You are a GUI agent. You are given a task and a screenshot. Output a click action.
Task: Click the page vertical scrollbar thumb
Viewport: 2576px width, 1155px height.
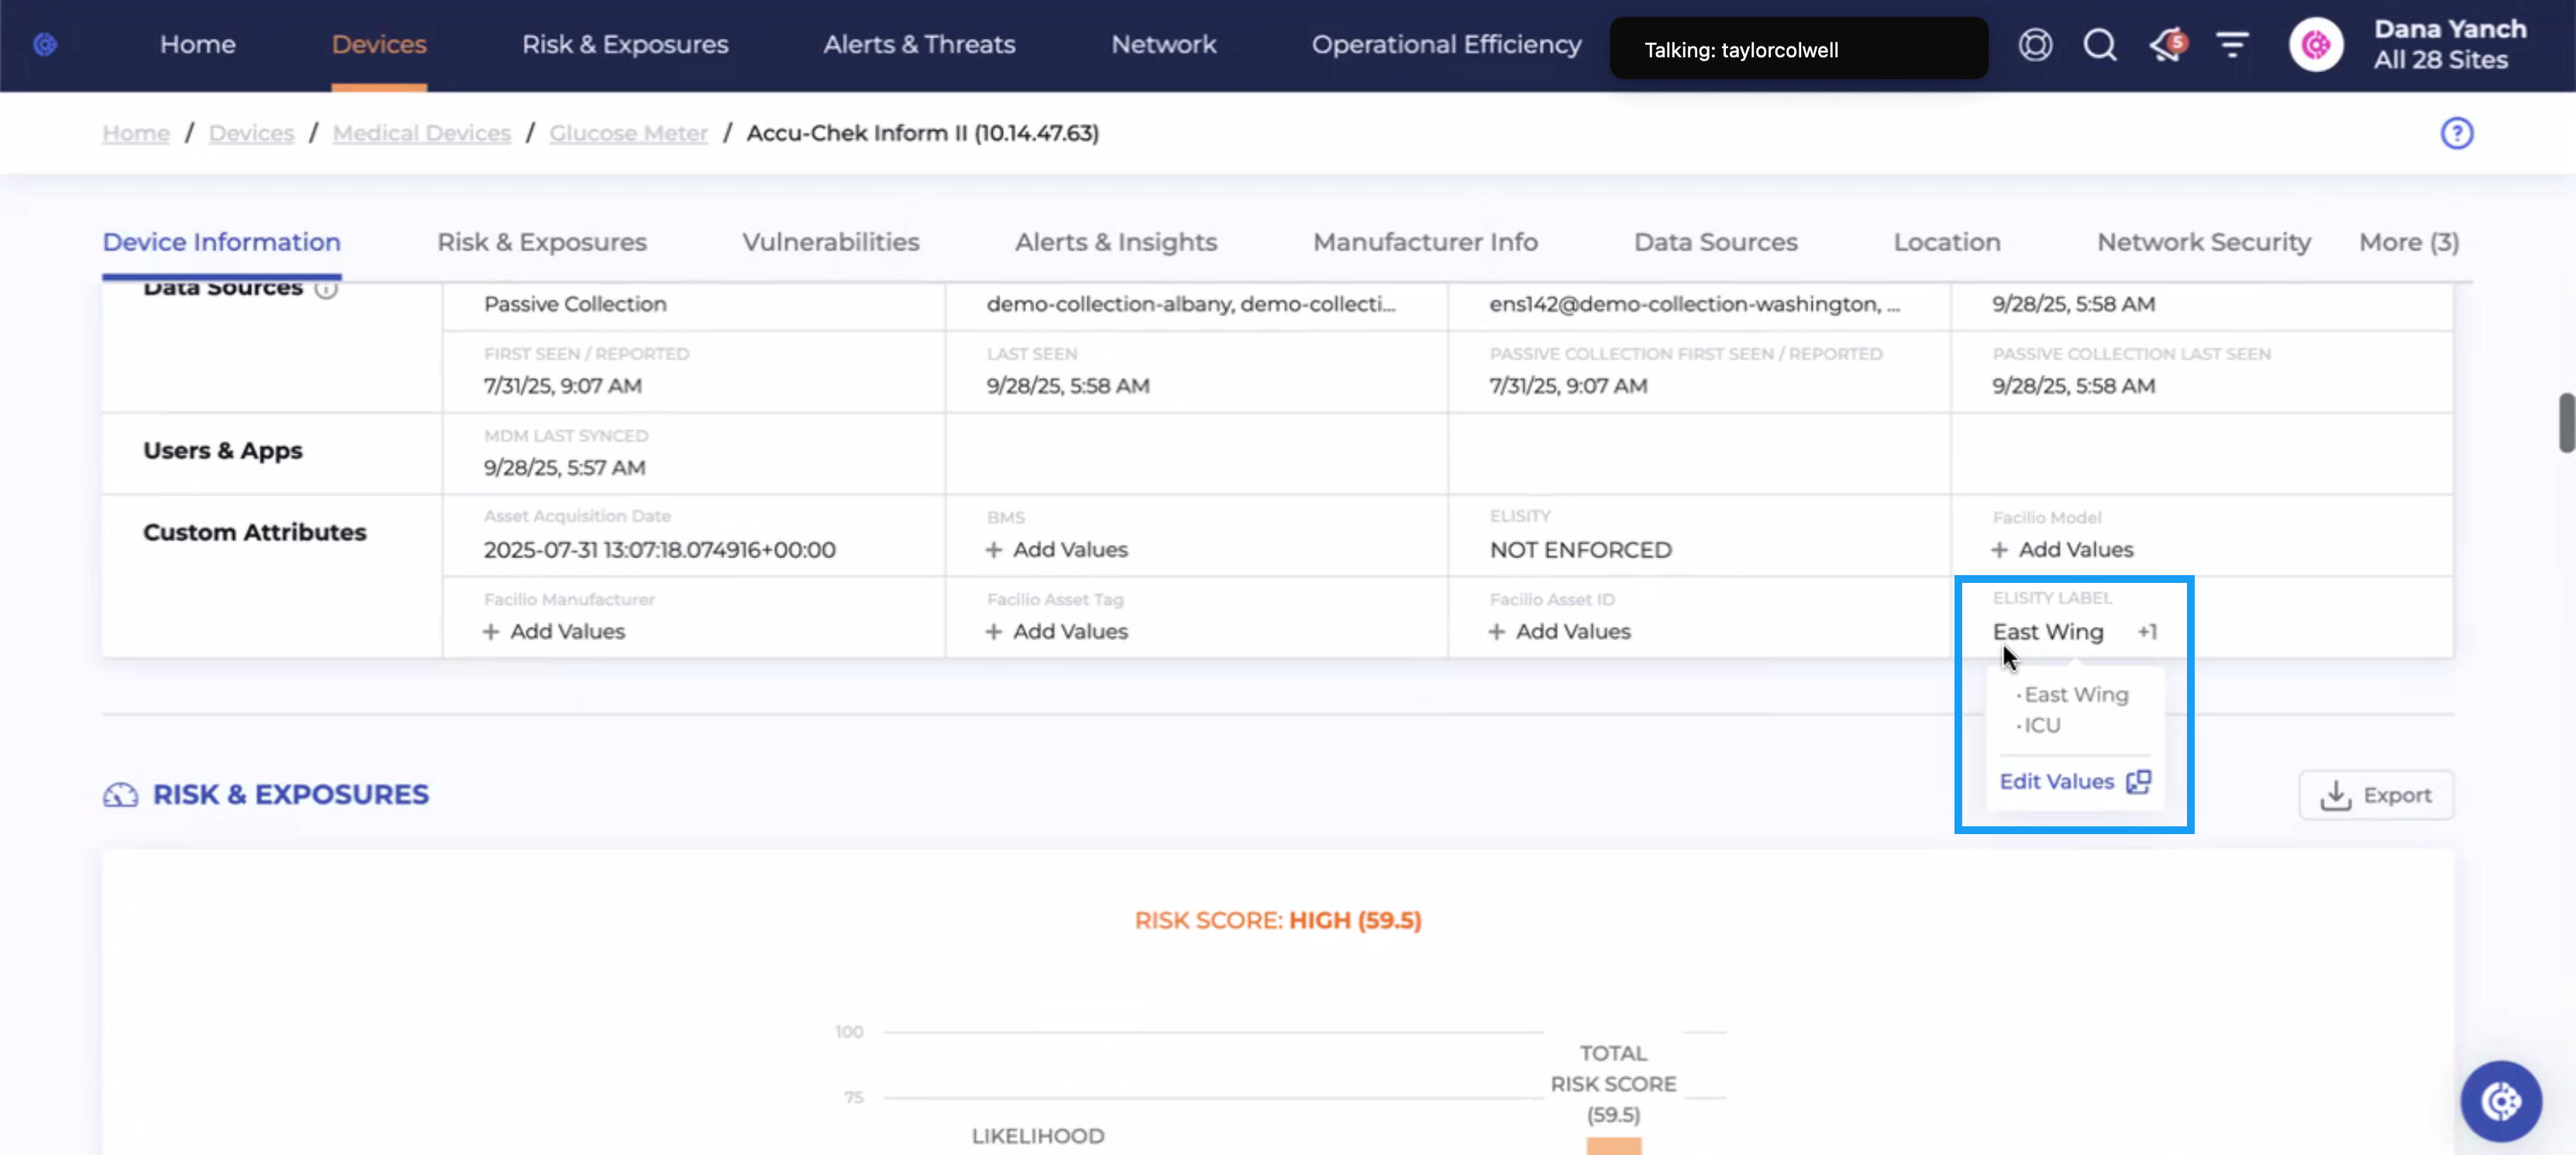click(x=2566, y=423)
